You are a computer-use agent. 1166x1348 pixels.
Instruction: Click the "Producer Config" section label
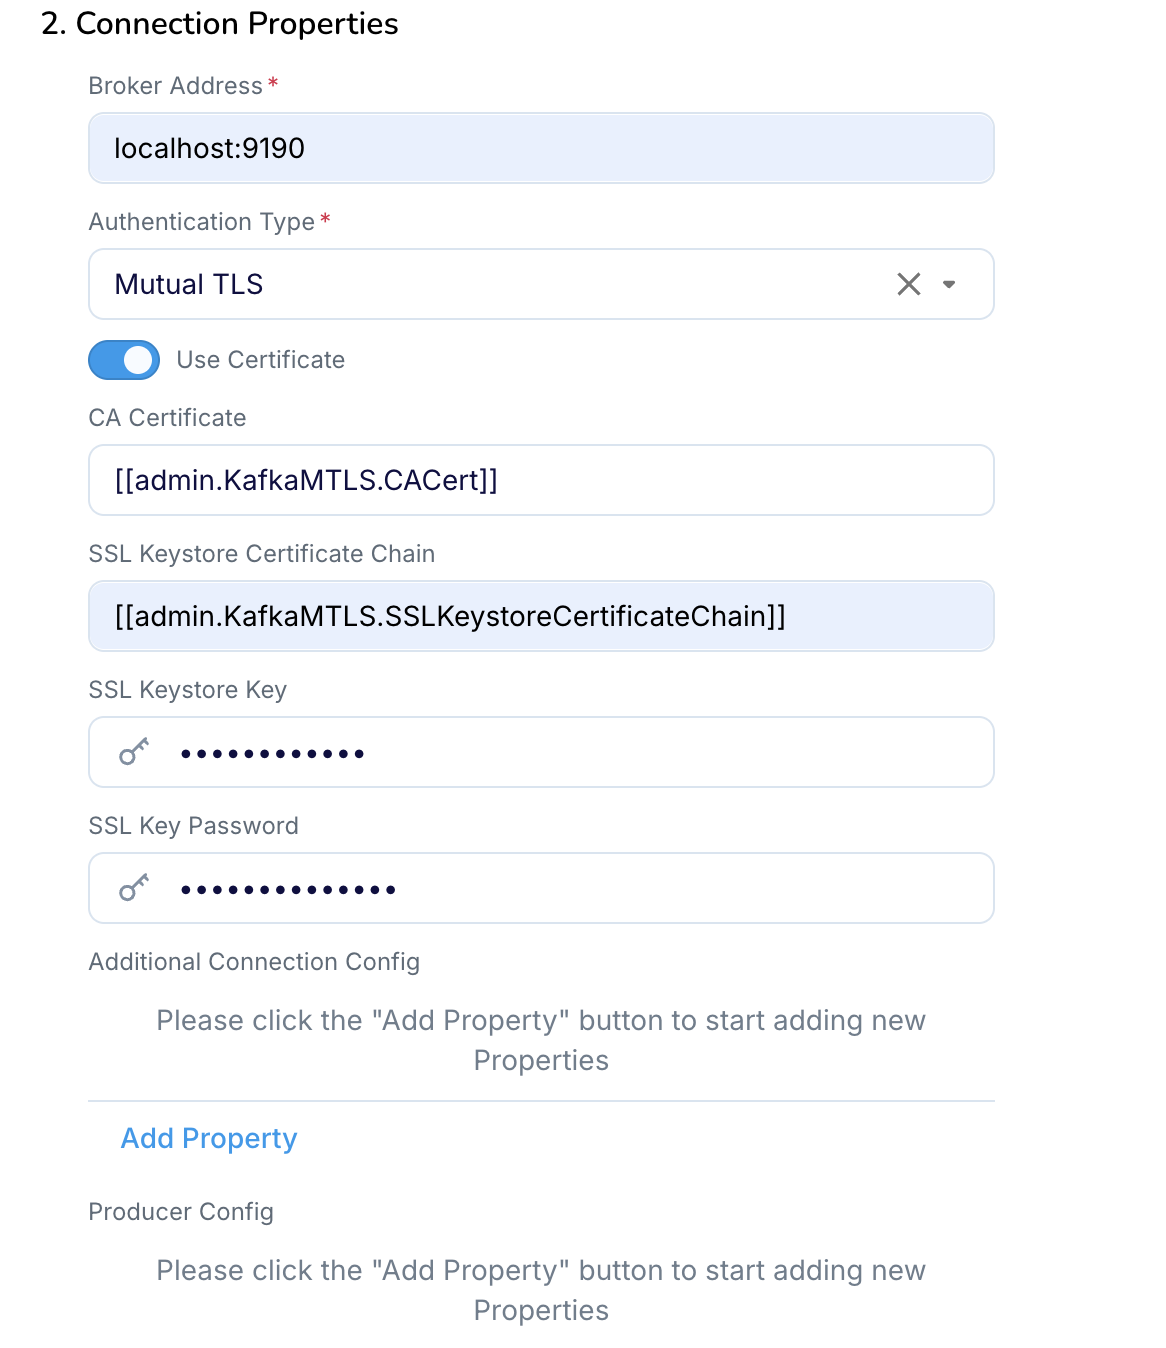click(x=181, y=1212)
